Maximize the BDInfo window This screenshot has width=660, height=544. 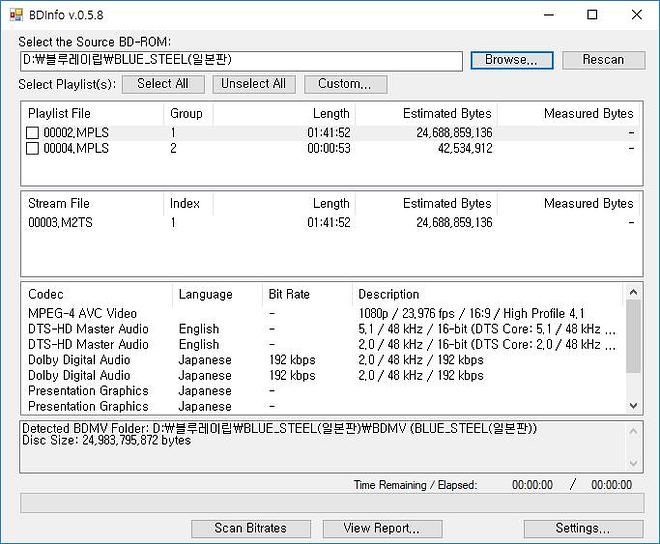[x=592, y=15]
